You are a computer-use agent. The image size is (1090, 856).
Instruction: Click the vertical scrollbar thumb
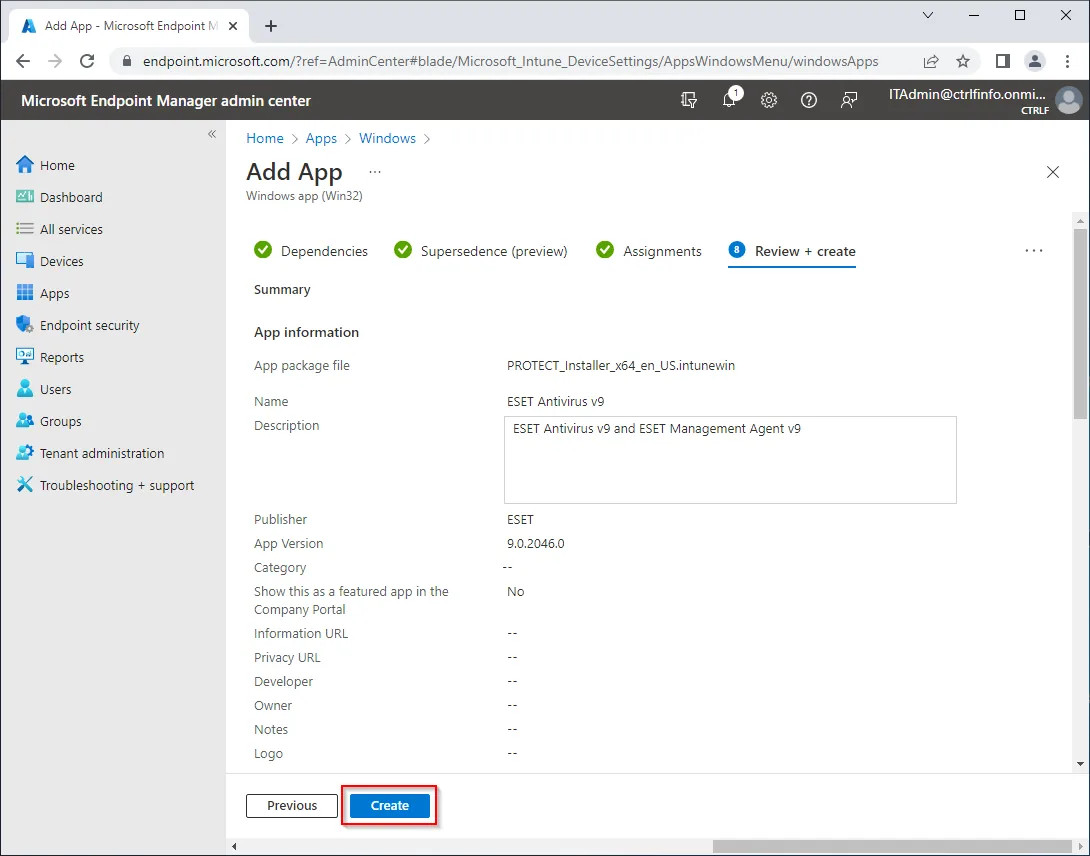click(1080, 323)
